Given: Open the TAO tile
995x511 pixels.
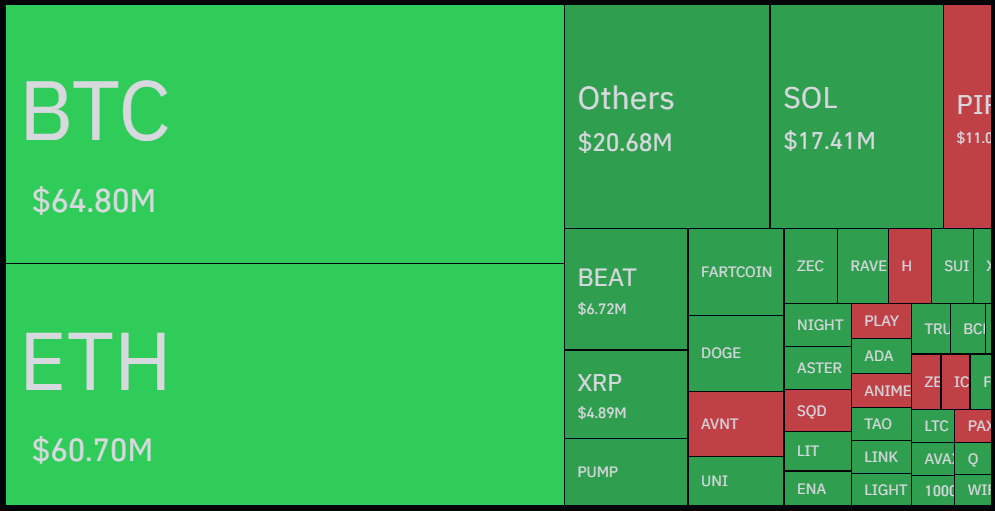Looking at the screenshot, I should coord(881,424).
